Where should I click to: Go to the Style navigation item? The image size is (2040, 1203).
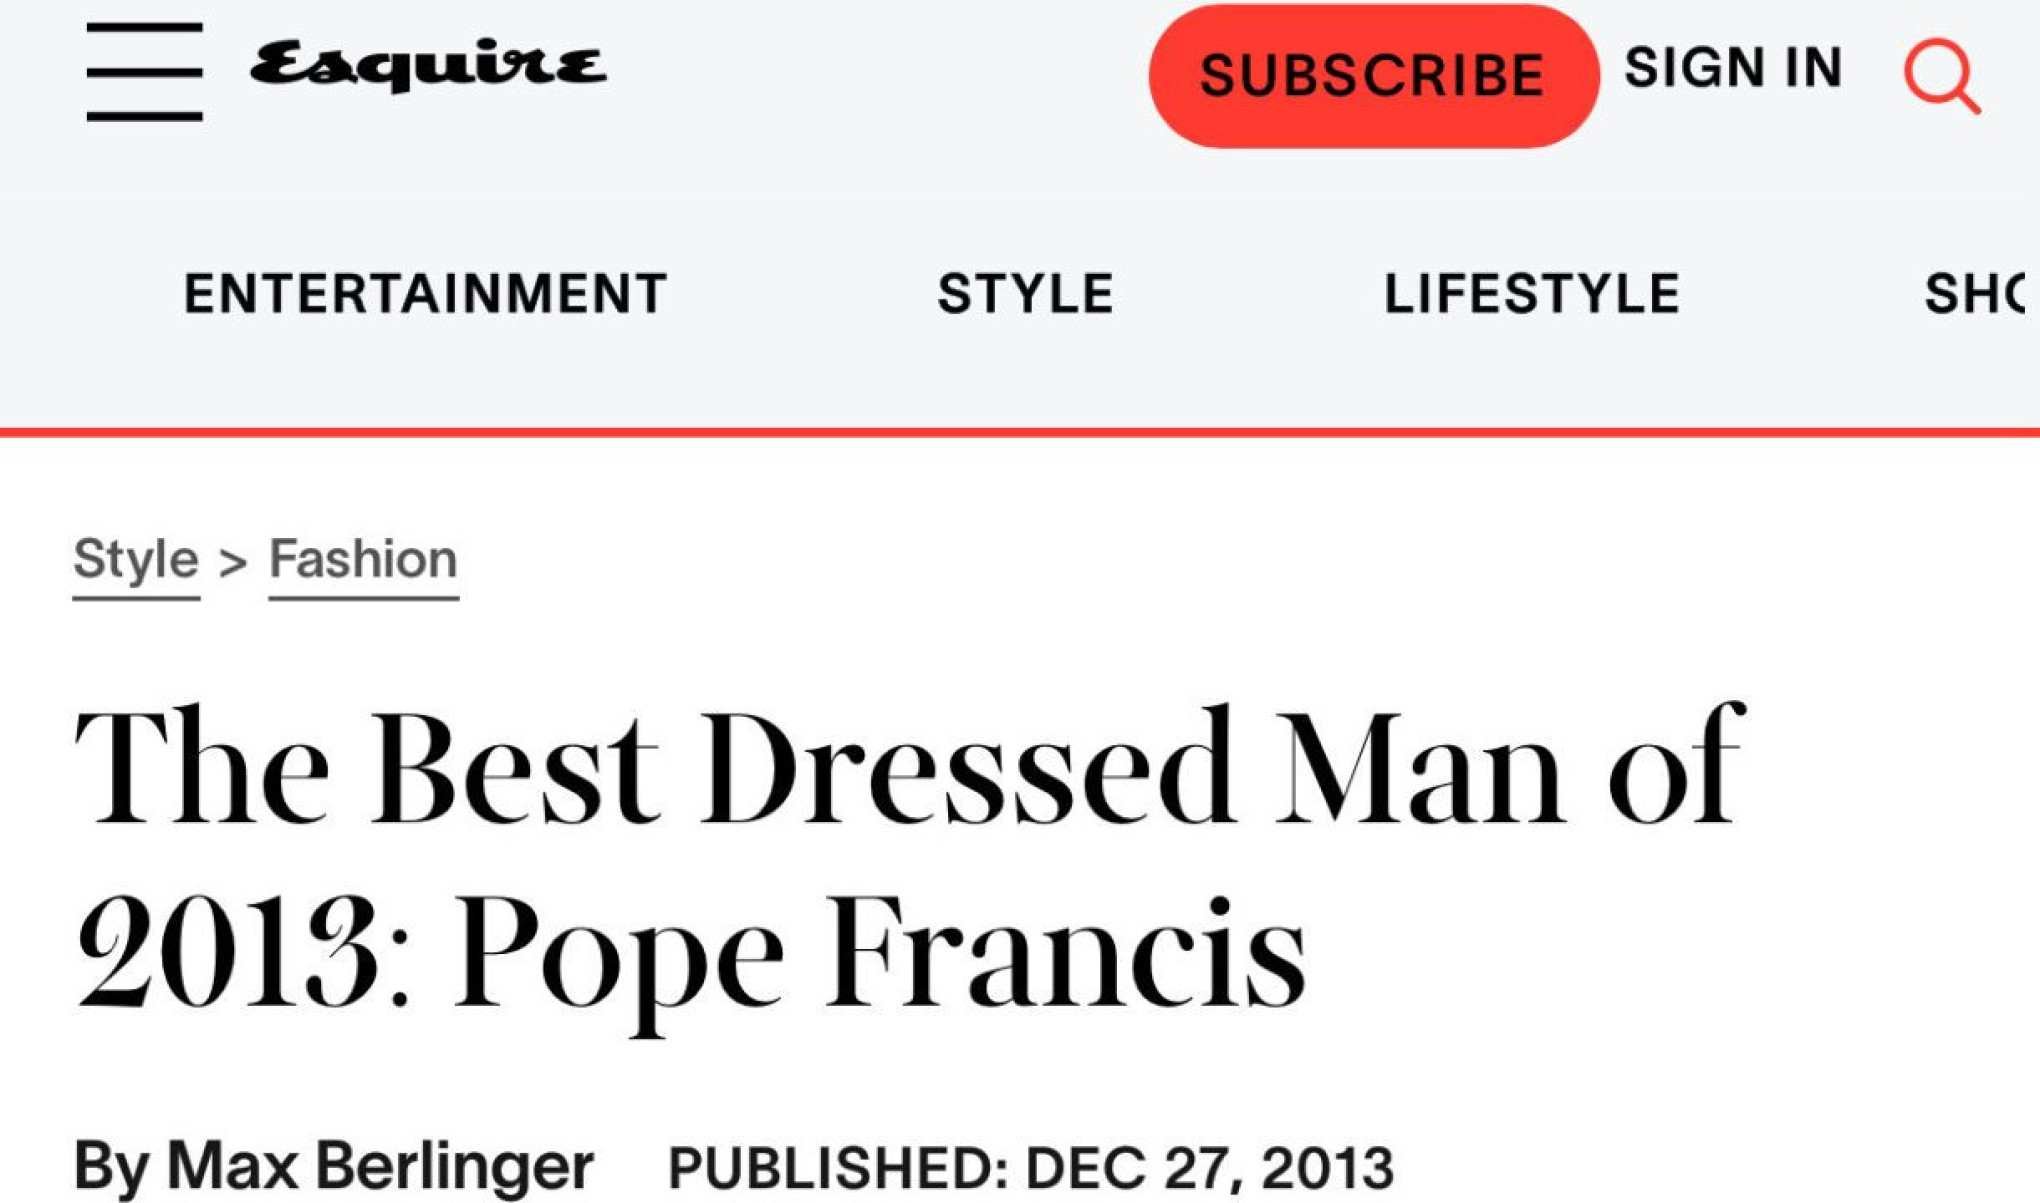[1025, 294]
